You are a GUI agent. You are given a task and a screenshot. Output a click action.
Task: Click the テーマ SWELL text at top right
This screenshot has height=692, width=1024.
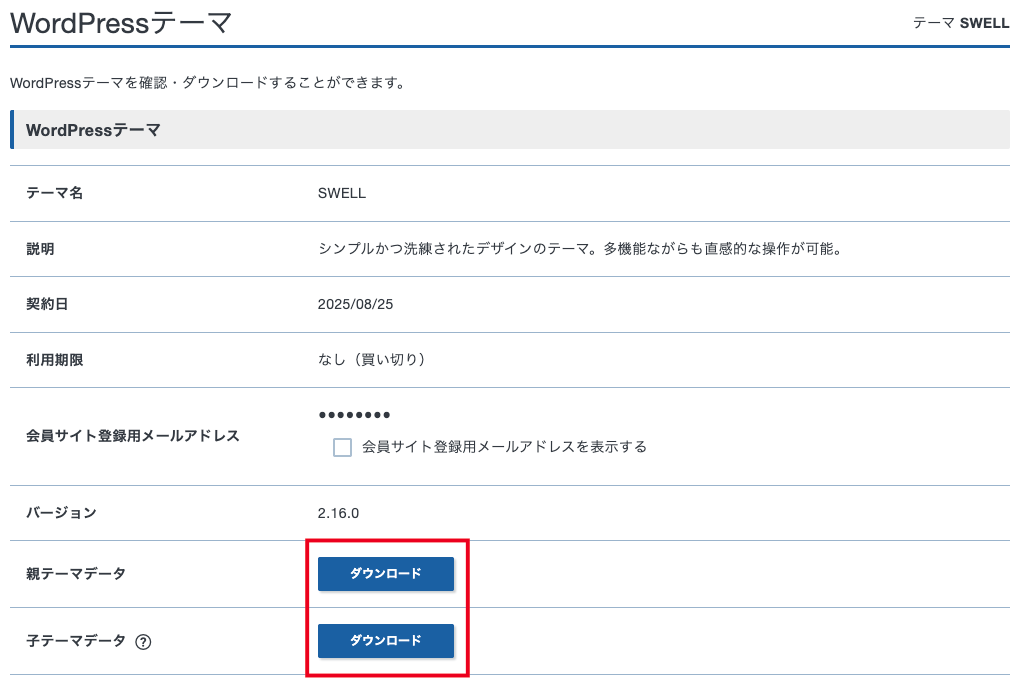[x=960, y=23]
